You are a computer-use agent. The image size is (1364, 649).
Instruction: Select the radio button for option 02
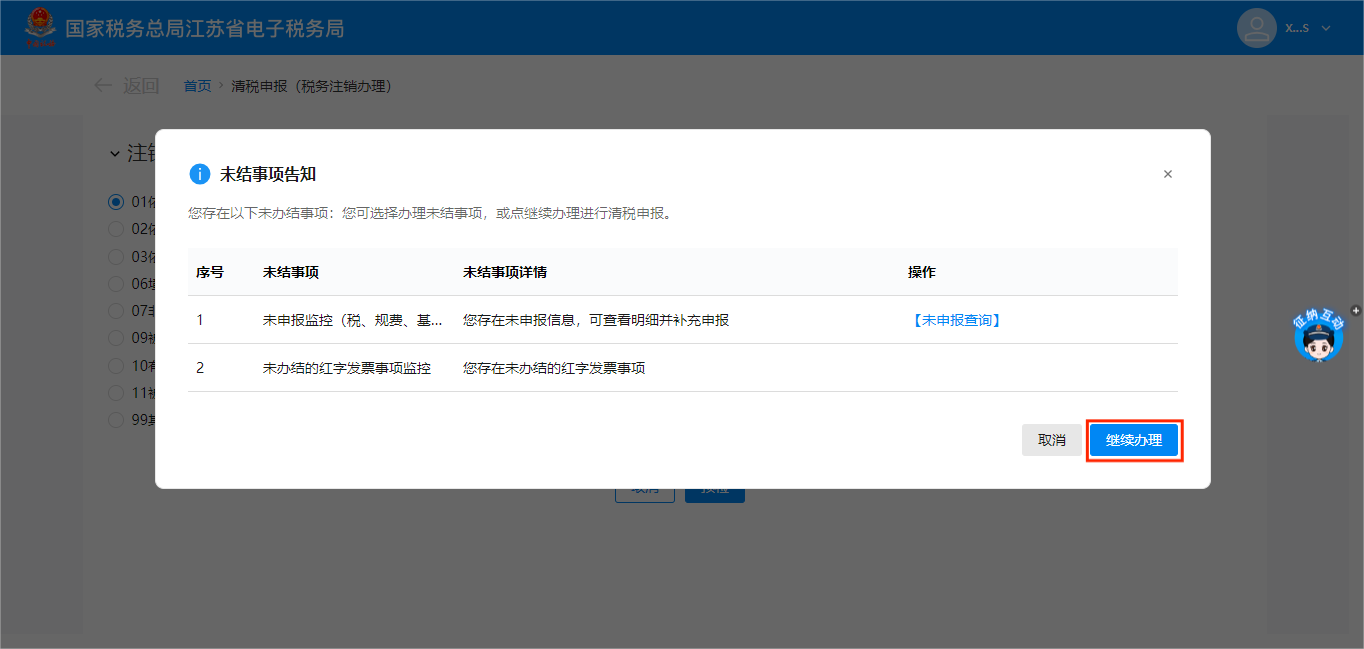tap(116, 229)
